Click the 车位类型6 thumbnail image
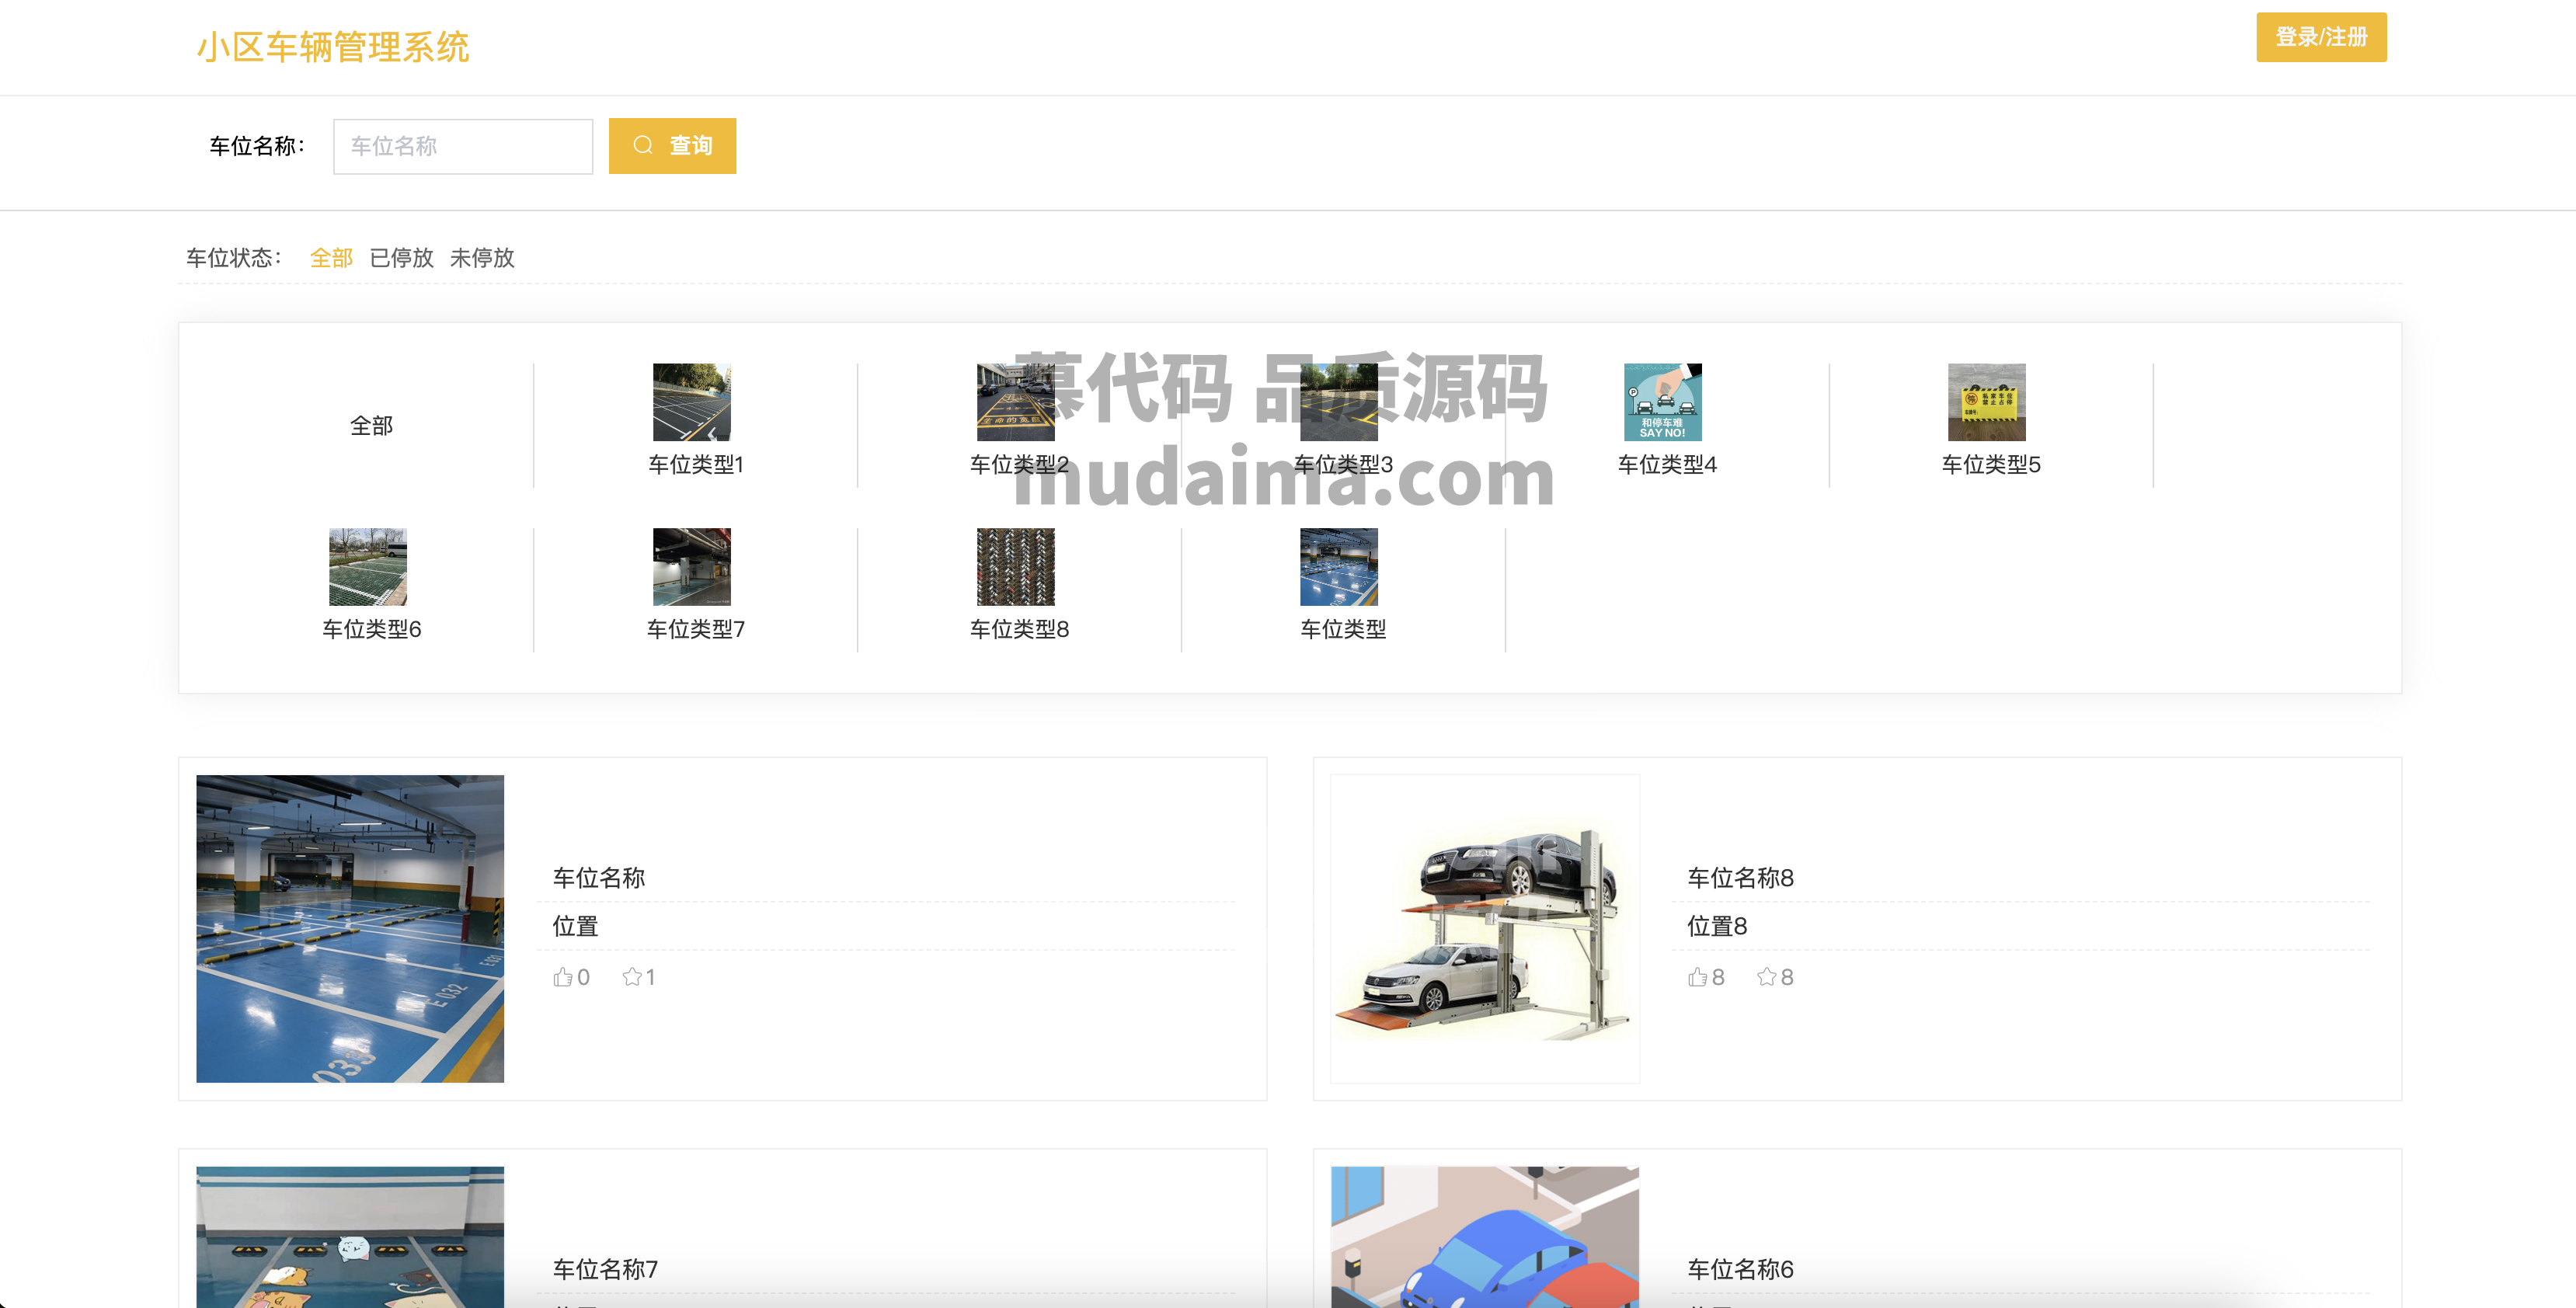The width and height of the screenshot is (2576, 1308). [368, 567]
